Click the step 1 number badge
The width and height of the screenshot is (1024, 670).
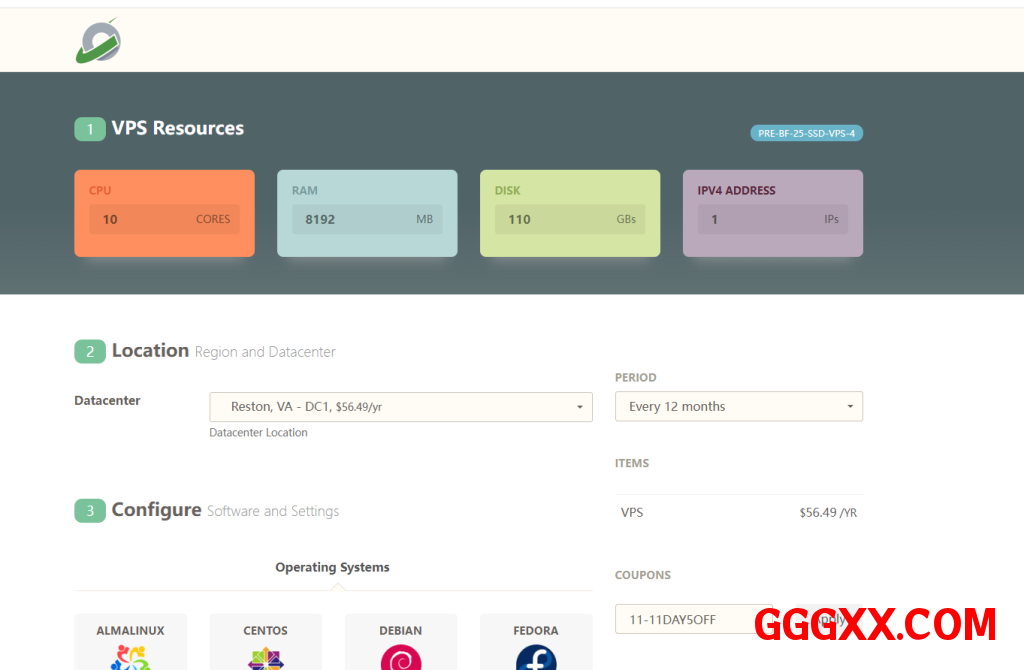tap(90, 129)
